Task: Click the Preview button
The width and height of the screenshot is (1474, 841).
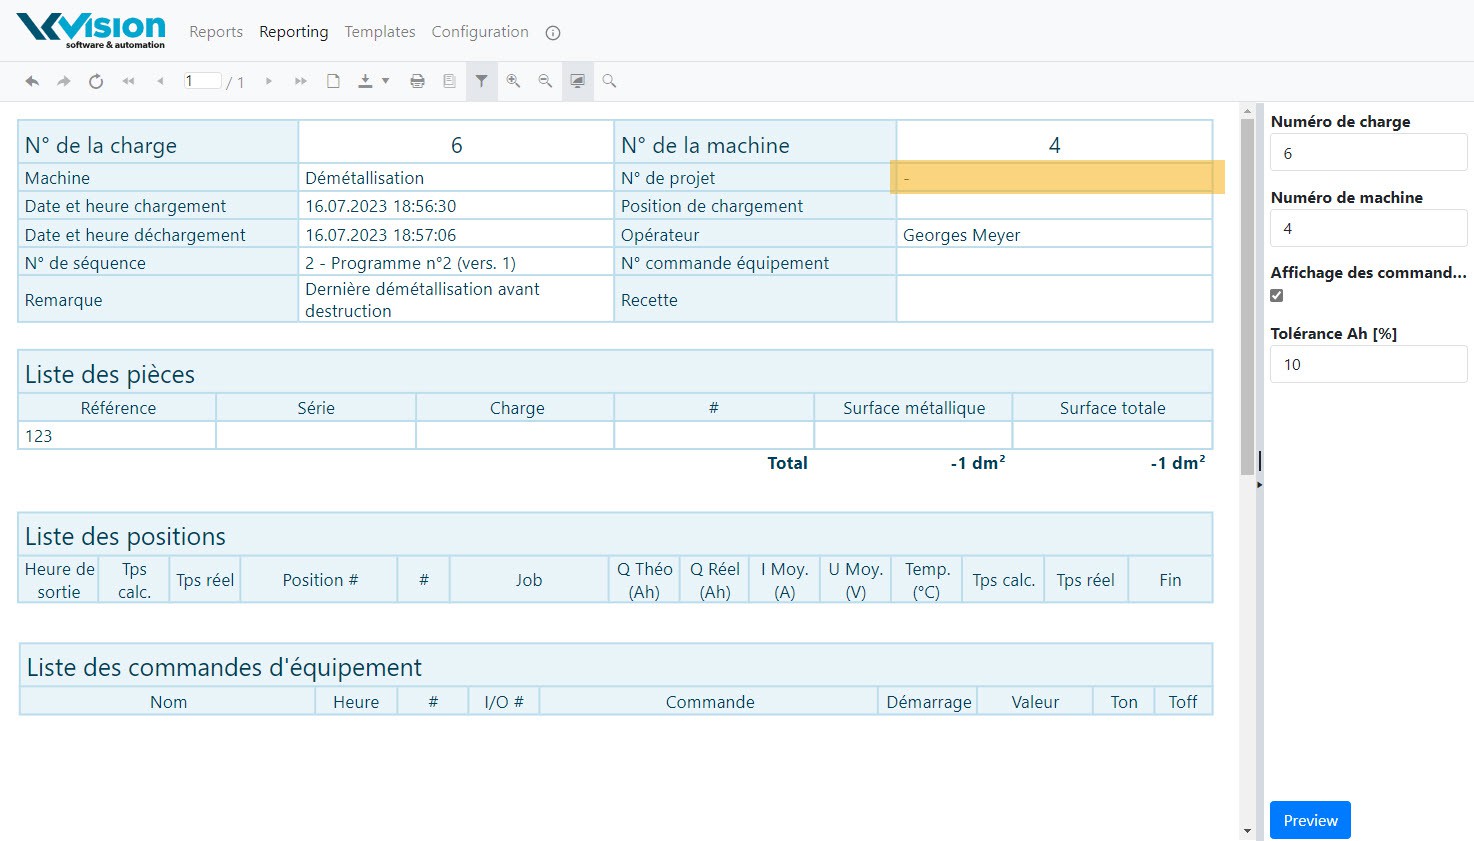Action: click(x=1310, y=820)
